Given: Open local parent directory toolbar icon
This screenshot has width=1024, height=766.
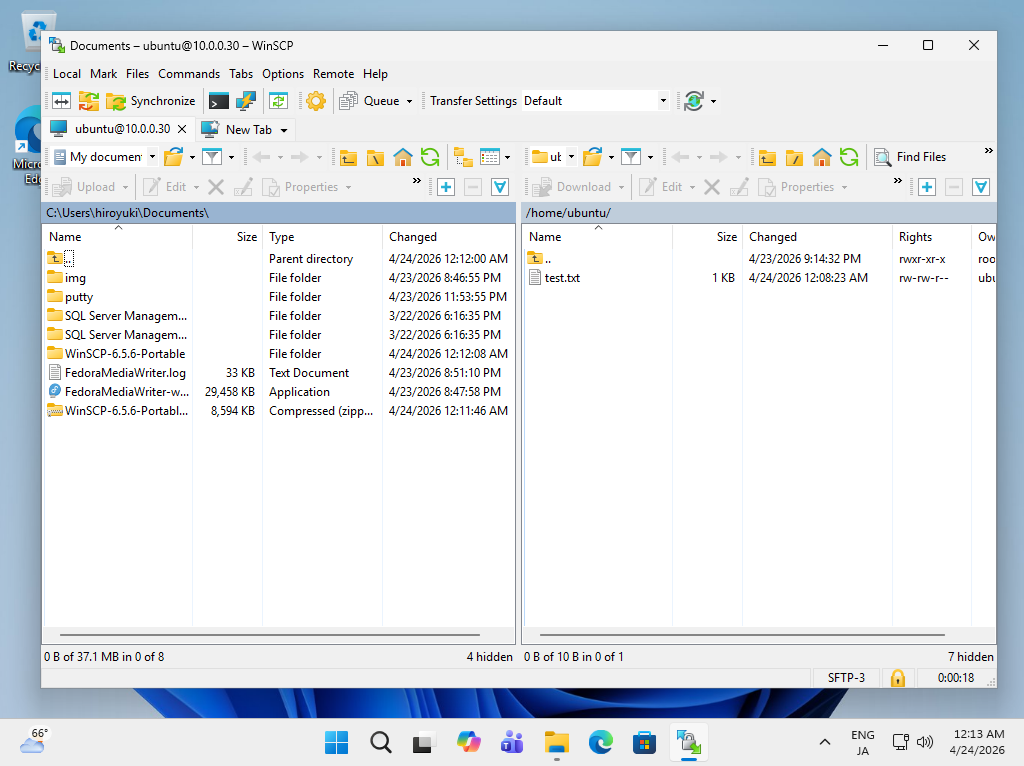Looking at the screenshot, I should [348, 157].
